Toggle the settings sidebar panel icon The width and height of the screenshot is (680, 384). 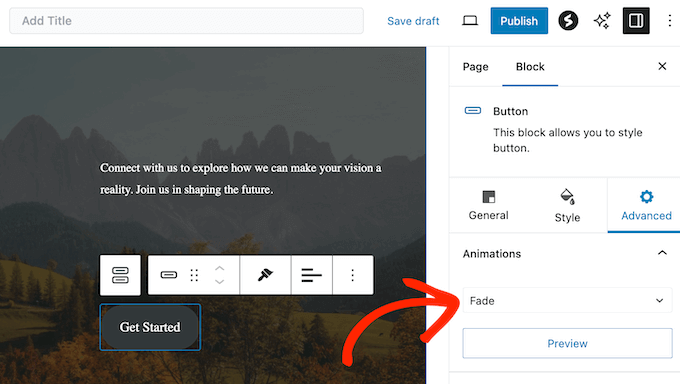click(636, 21)
